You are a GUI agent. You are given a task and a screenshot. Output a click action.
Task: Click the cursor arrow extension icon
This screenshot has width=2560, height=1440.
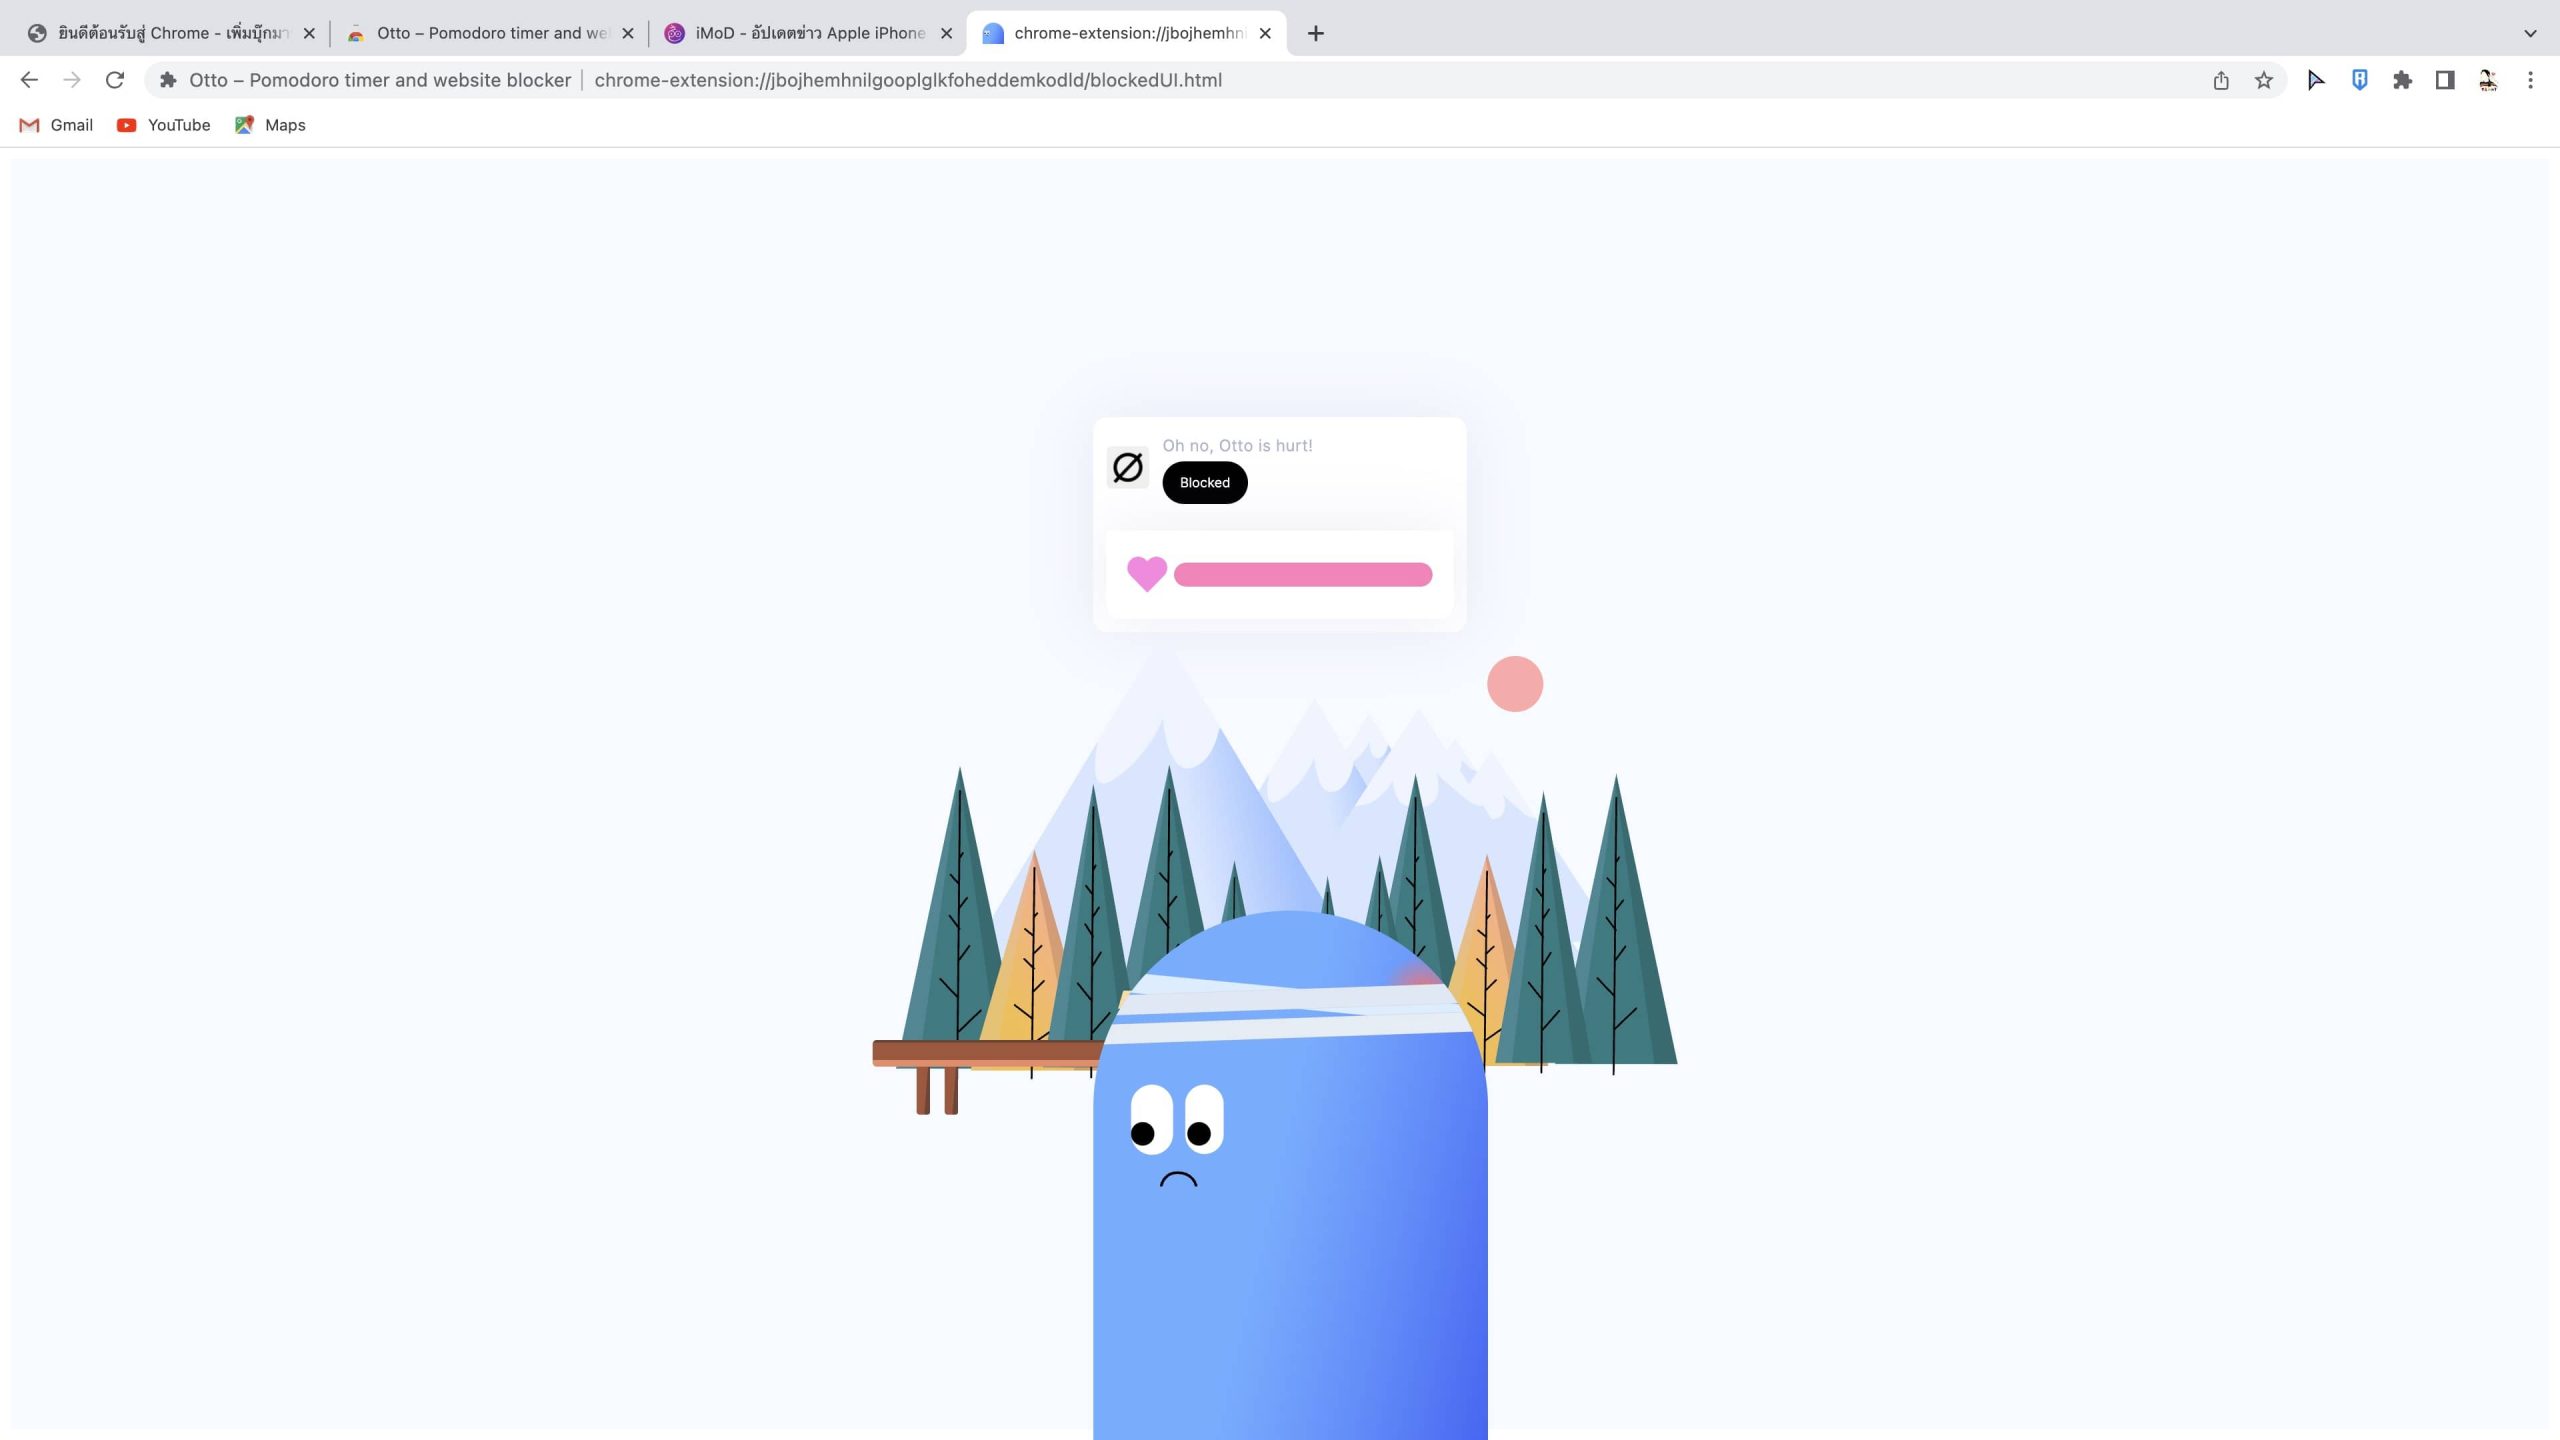2316,80
